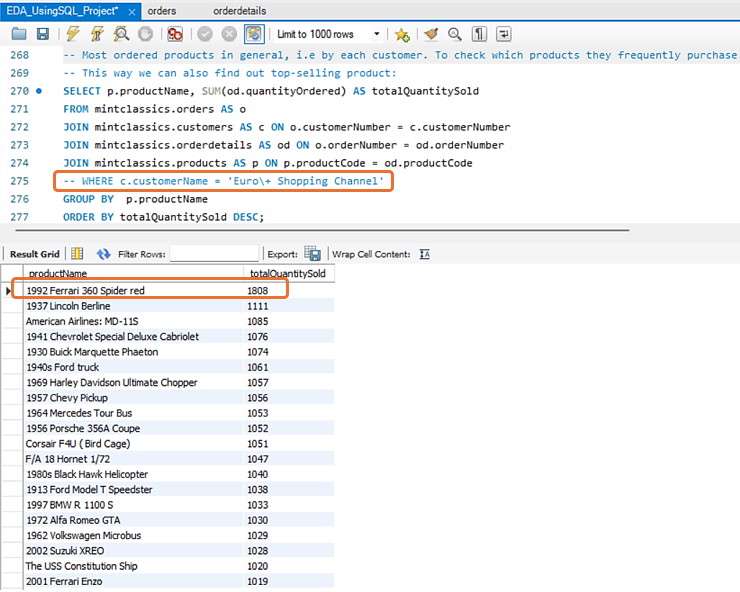Select row '1930 Buick Marquette Phaeton'

pos(179,352)
